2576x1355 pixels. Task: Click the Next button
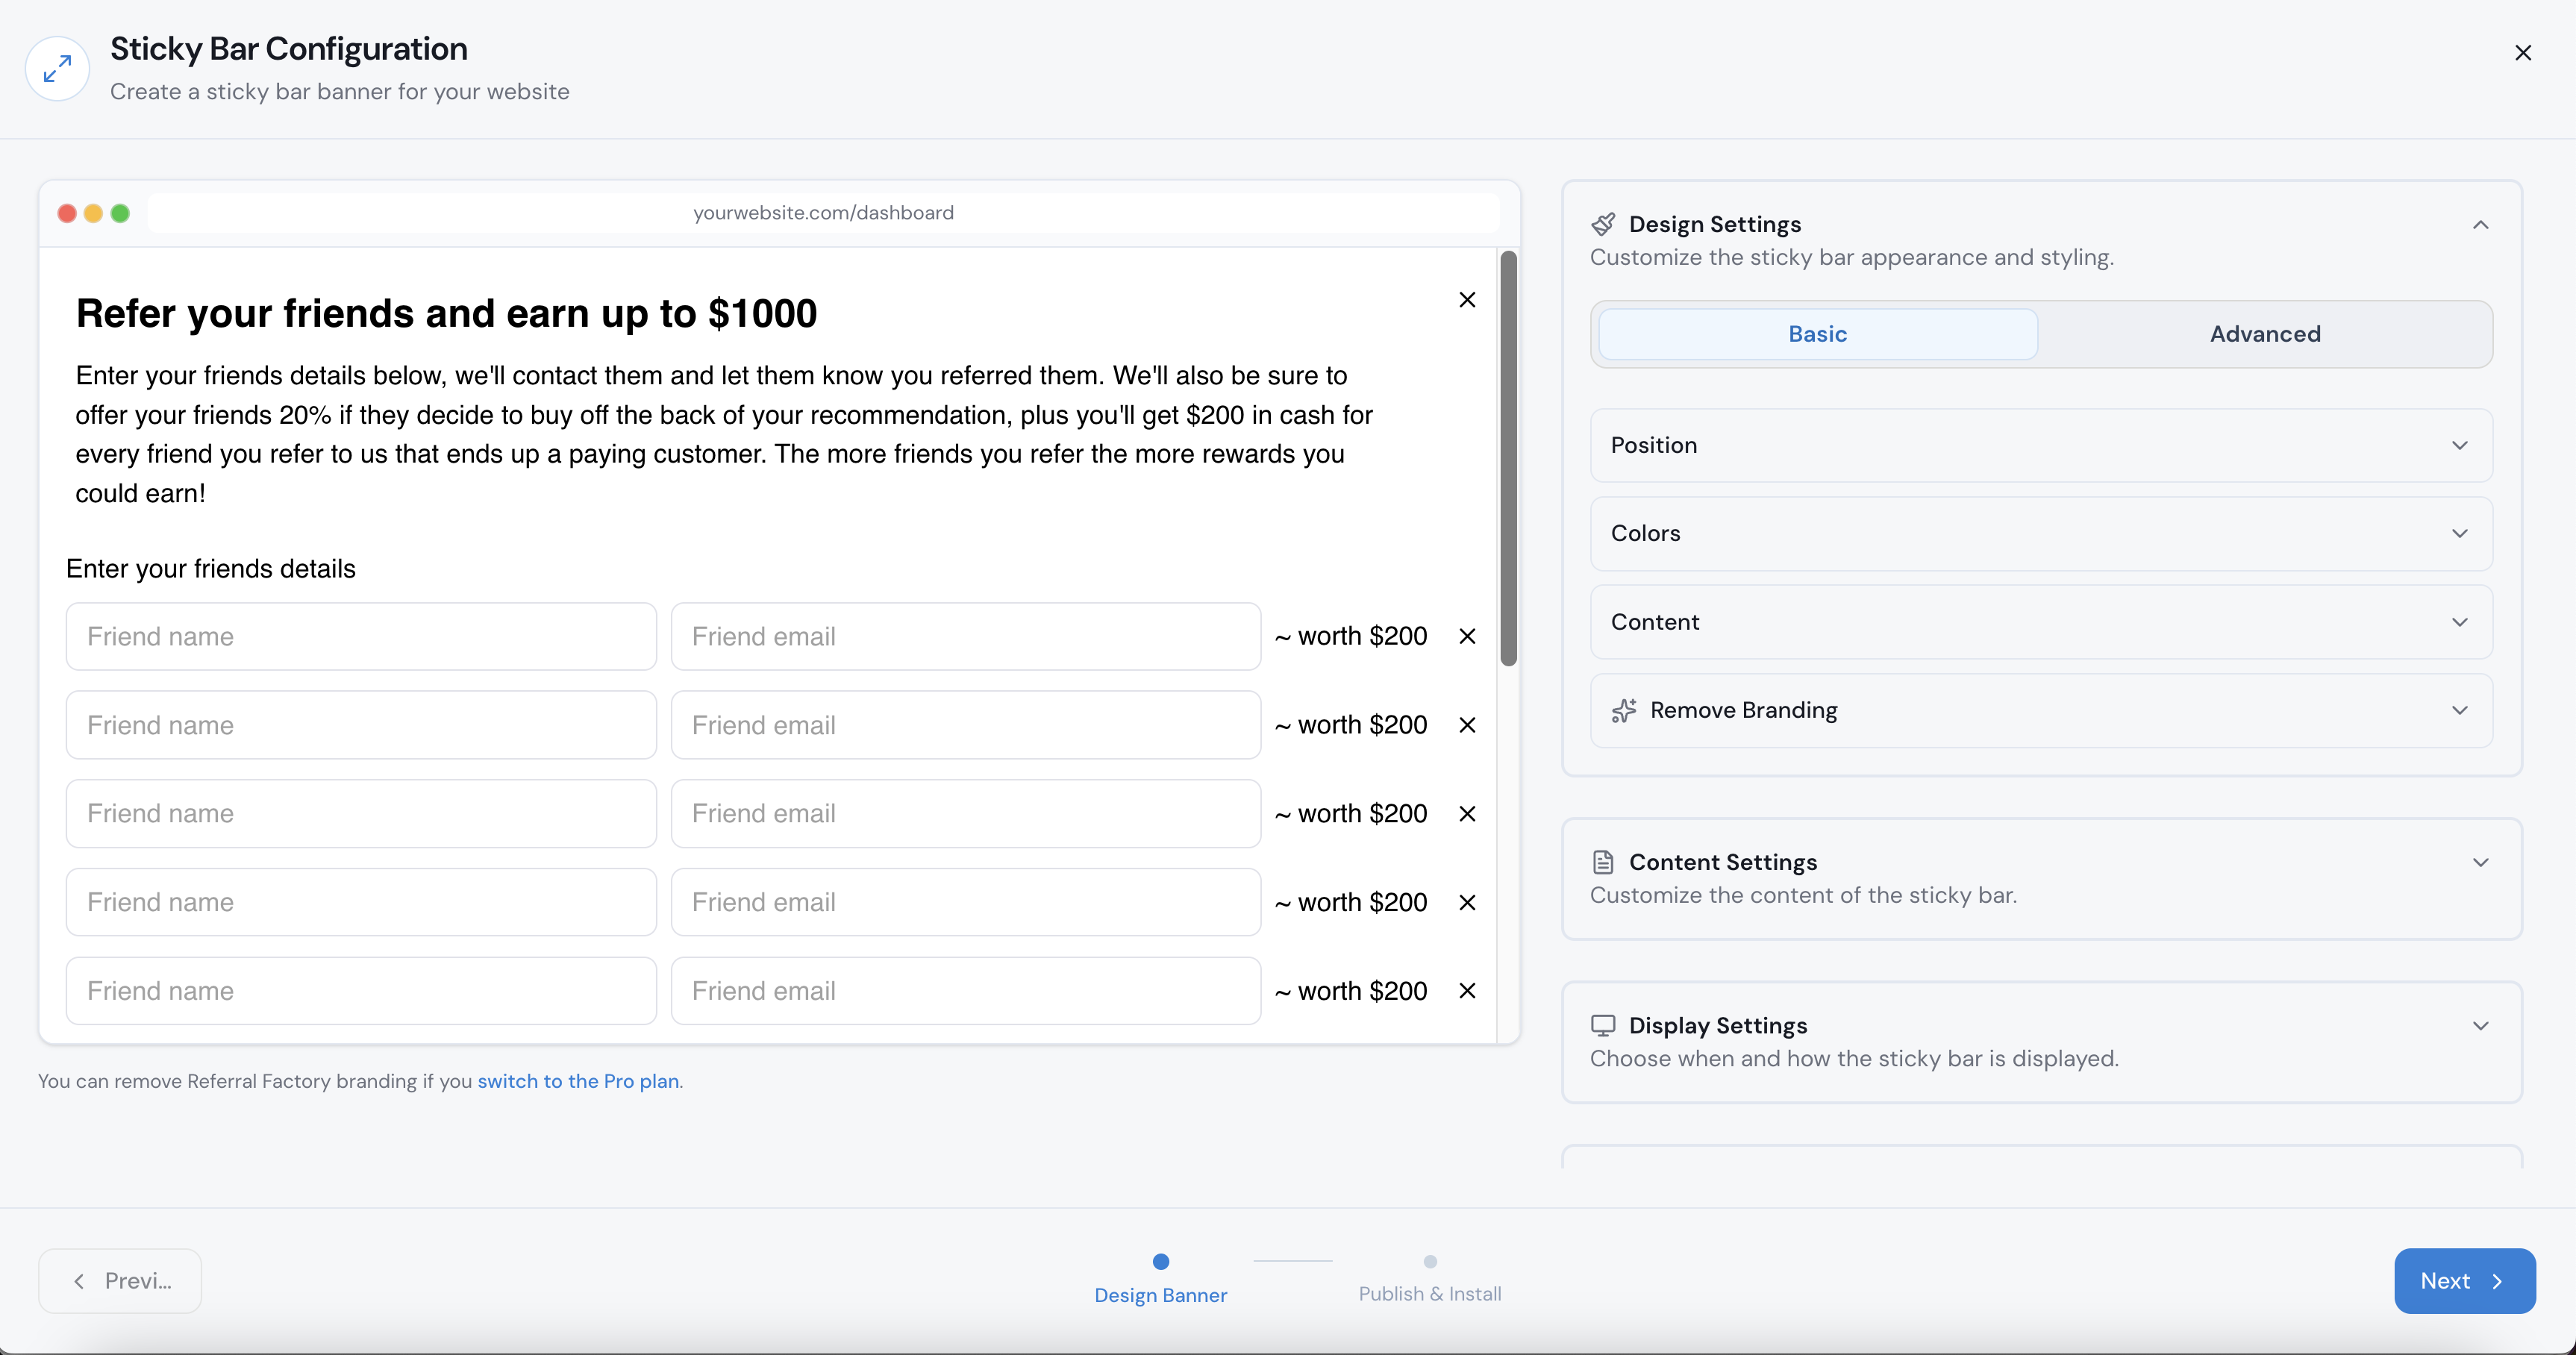2464,1281
